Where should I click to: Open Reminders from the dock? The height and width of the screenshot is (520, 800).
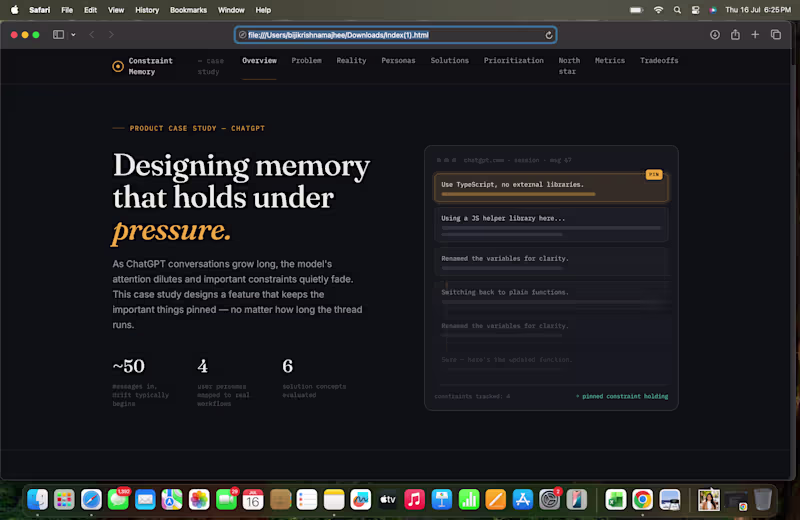(x=307, y=500)
